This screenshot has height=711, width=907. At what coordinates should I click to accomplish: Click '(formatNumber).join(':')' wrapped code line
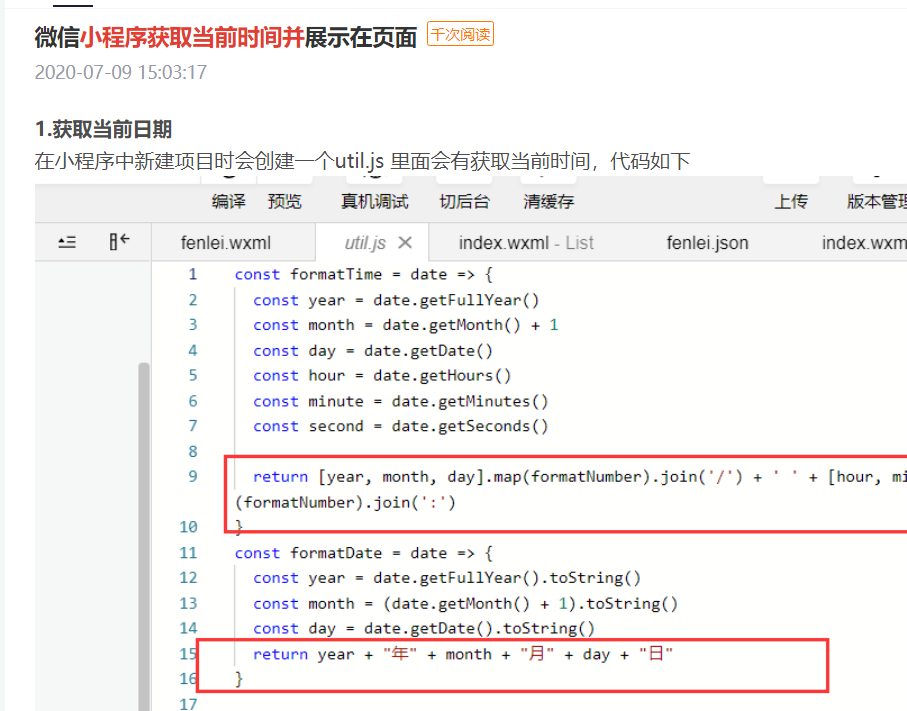click(345, 502)
